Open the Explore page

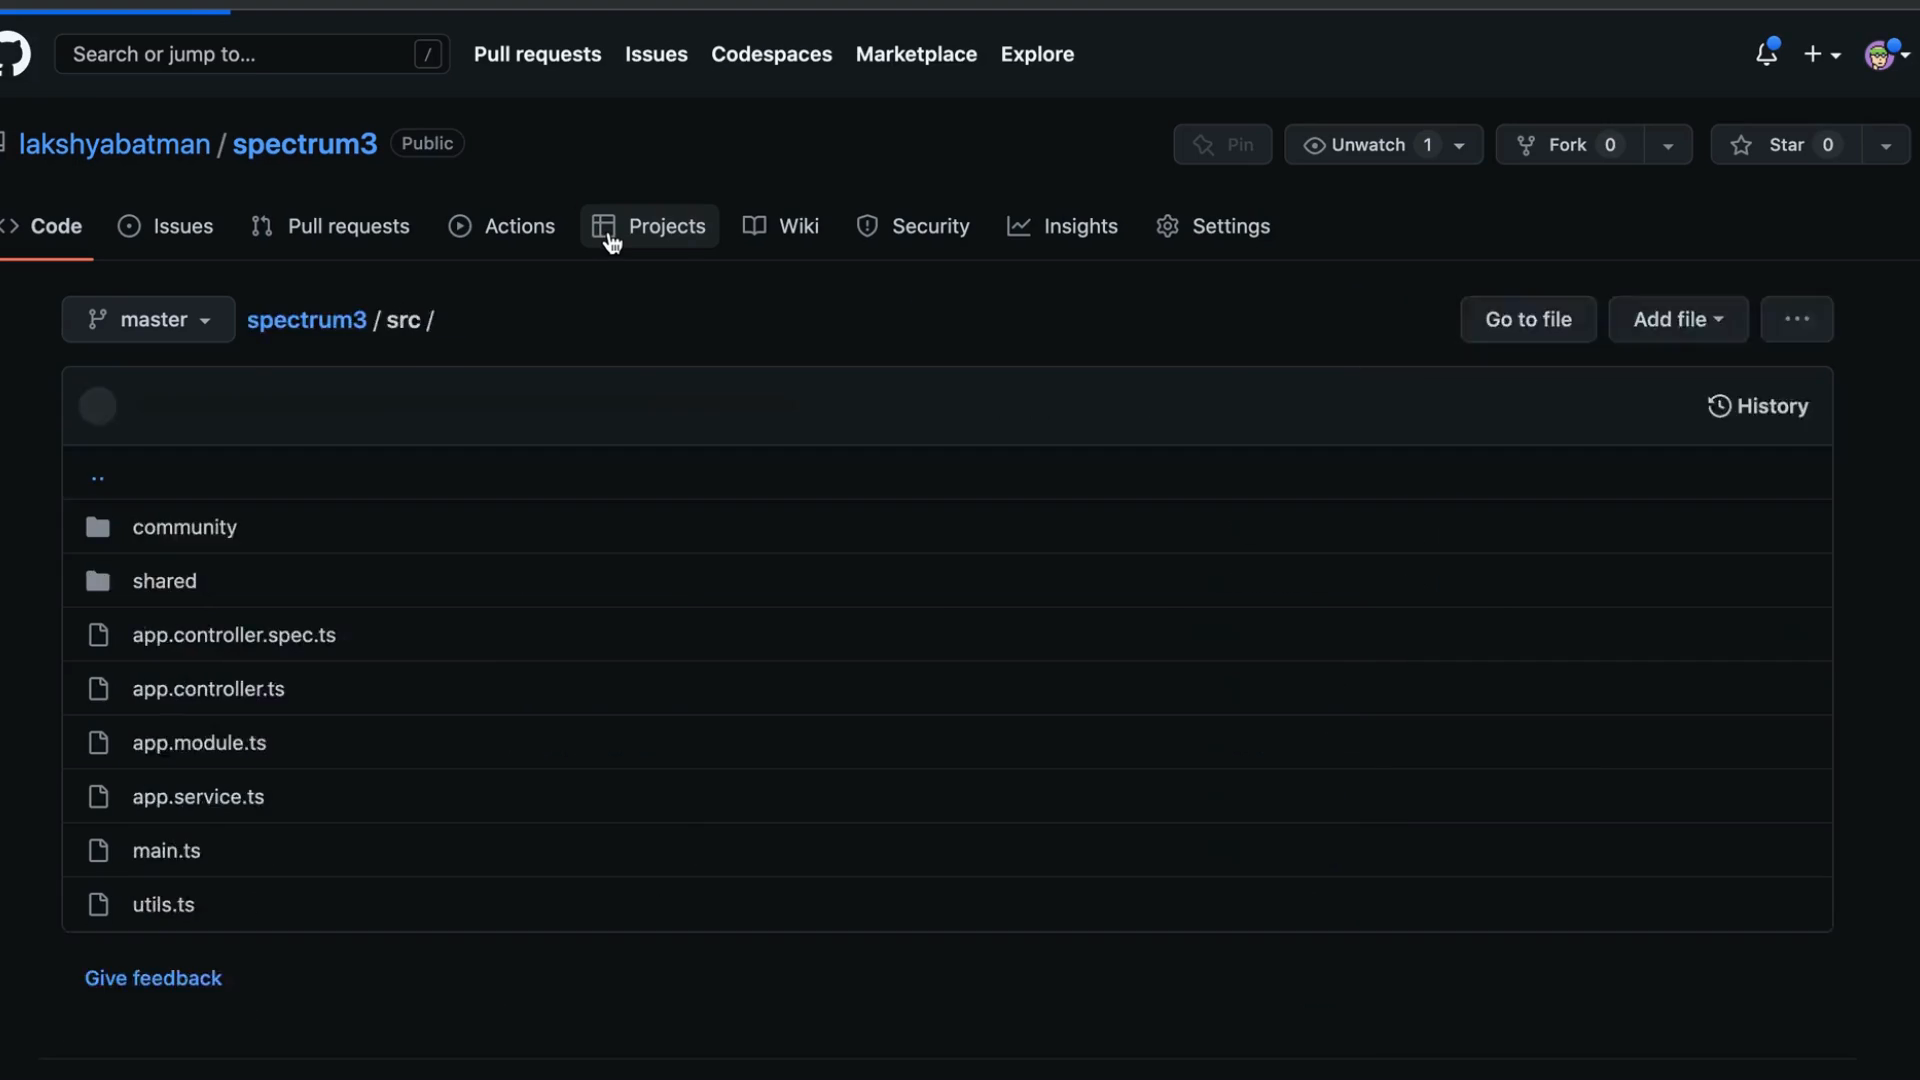(x=1037, y=54)
